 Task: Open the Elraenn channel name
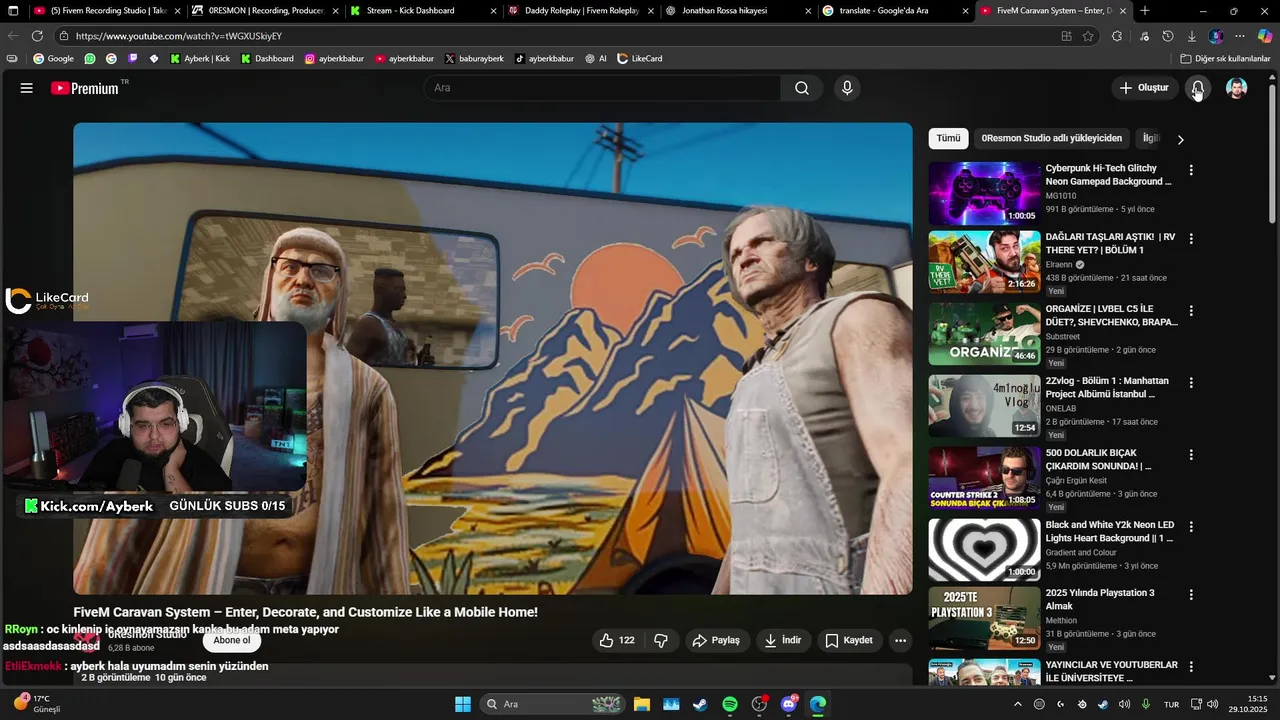pyautogui.click(x=1059, y=265)
